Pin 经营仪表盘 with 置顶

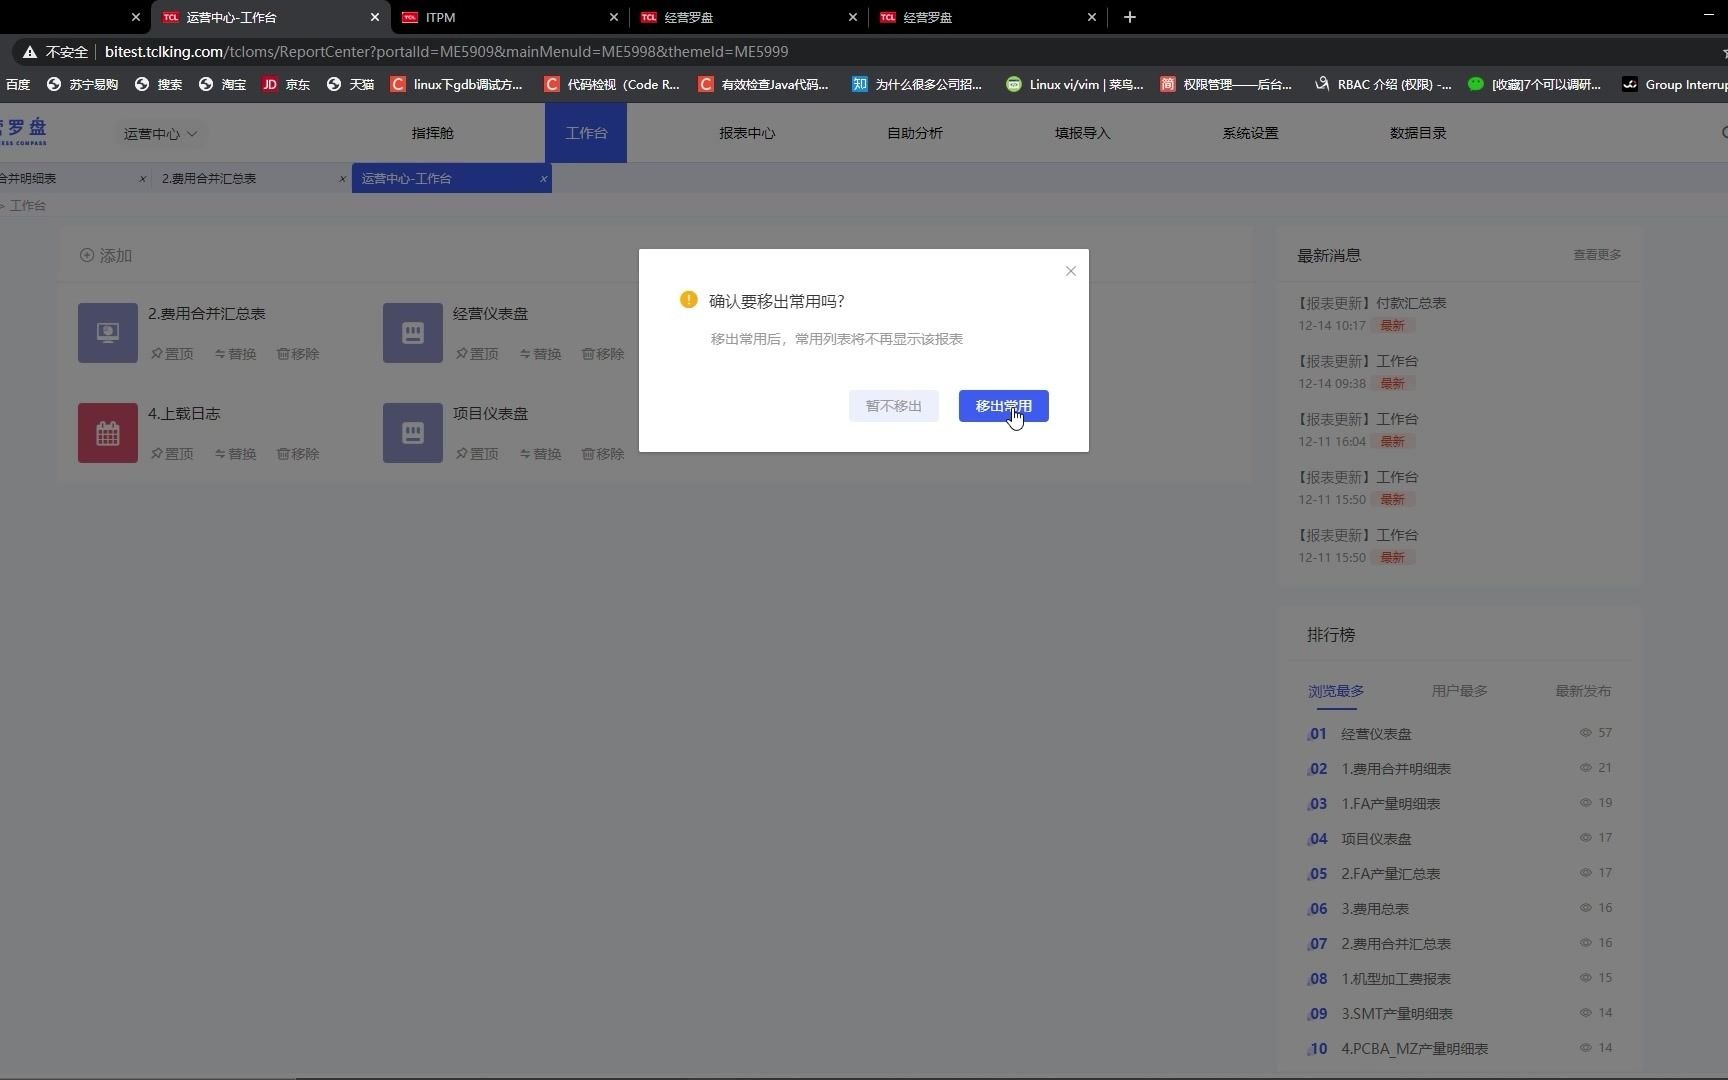coord(477,354)
